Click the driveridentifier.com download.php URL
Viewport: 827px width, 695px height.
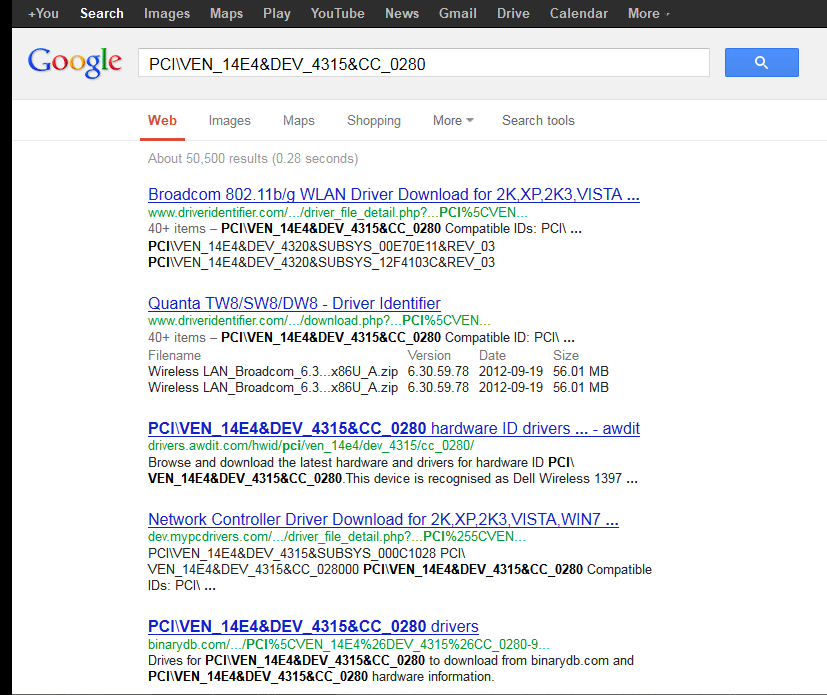(x=319, y=321)
